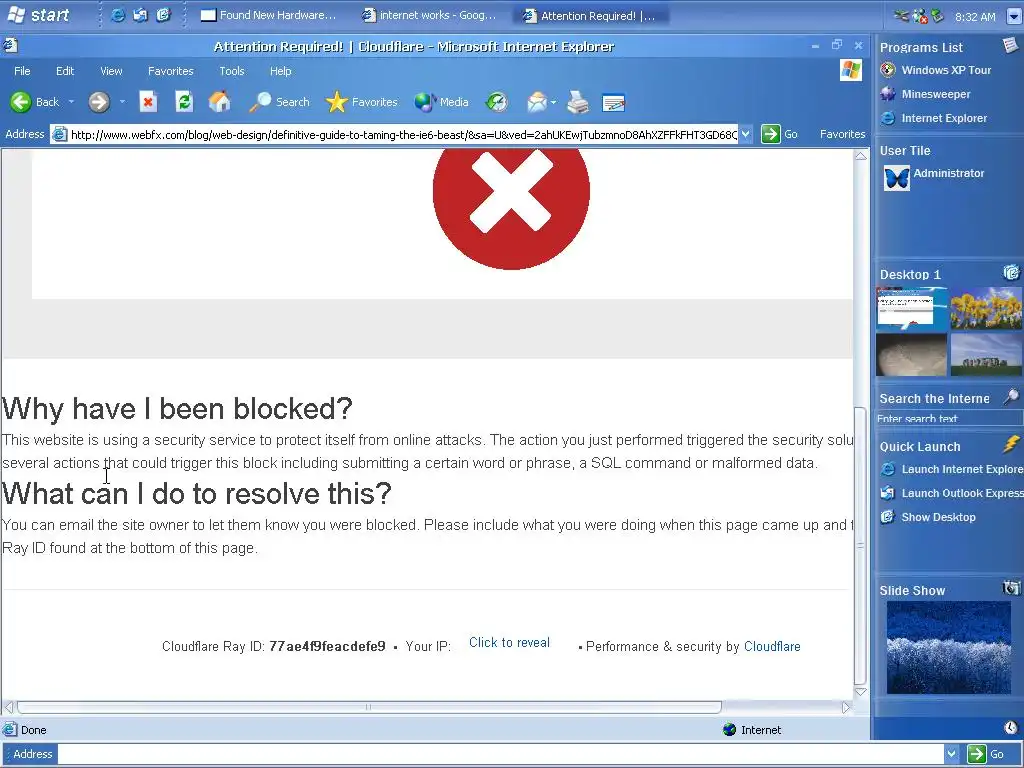Click the Windows flag logo throbber
The width and height of the screenshot is (1024, 768).
pyautogui.click(x=851, y=70)
